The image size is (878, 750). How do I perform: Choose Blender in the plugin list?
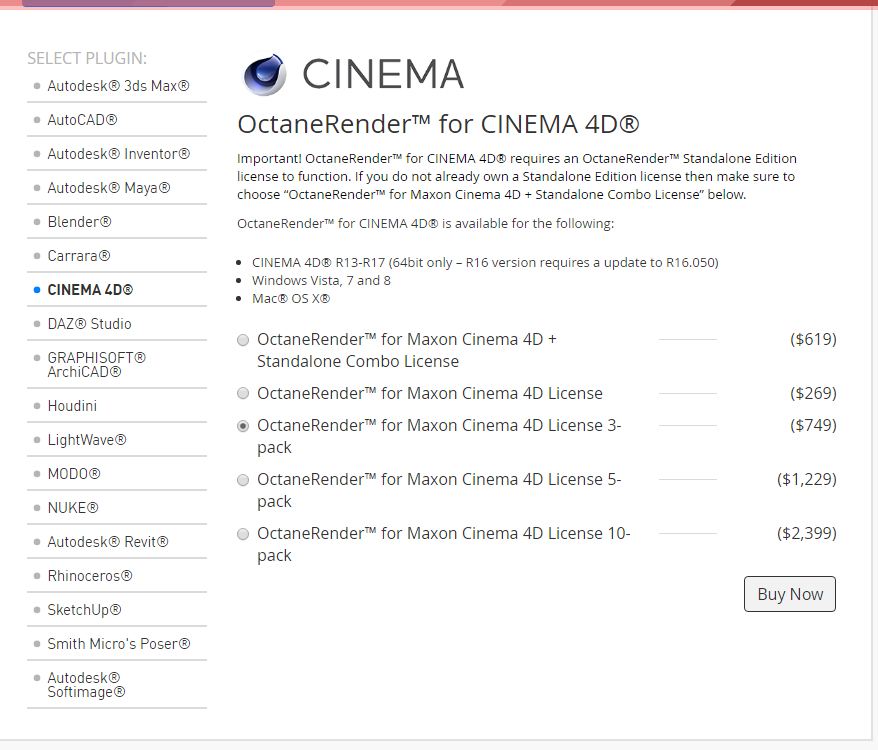tap(80, 222)
